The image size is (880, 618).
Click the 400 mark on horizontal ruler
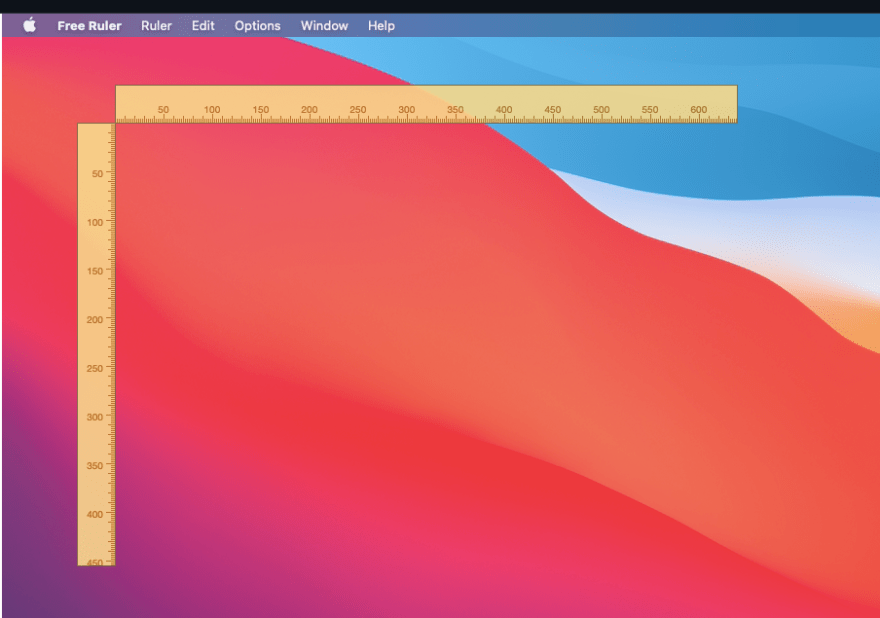[503, 109]
